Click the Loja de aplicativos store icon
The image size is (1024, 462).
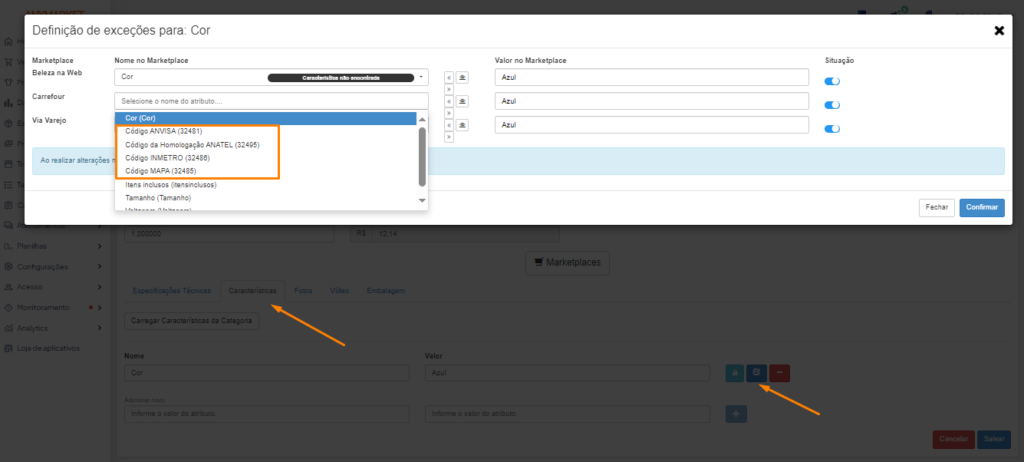click(8, 348)
